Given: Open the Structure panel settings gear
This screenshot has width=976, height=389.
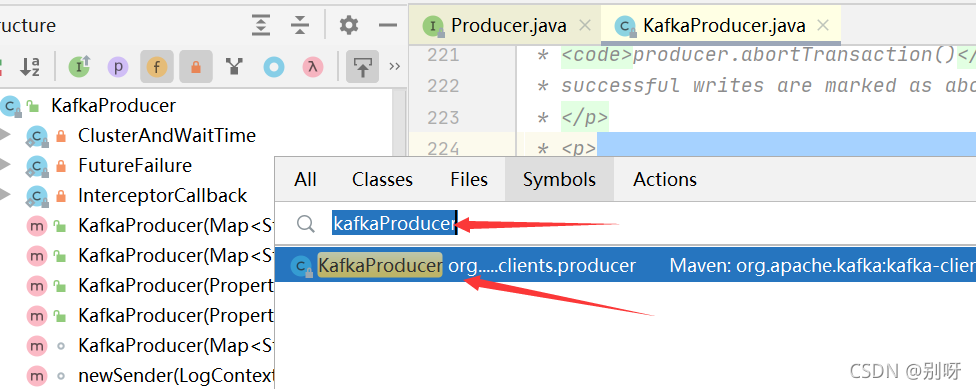Looking at the screenshot, I should [x=349, y=26].
